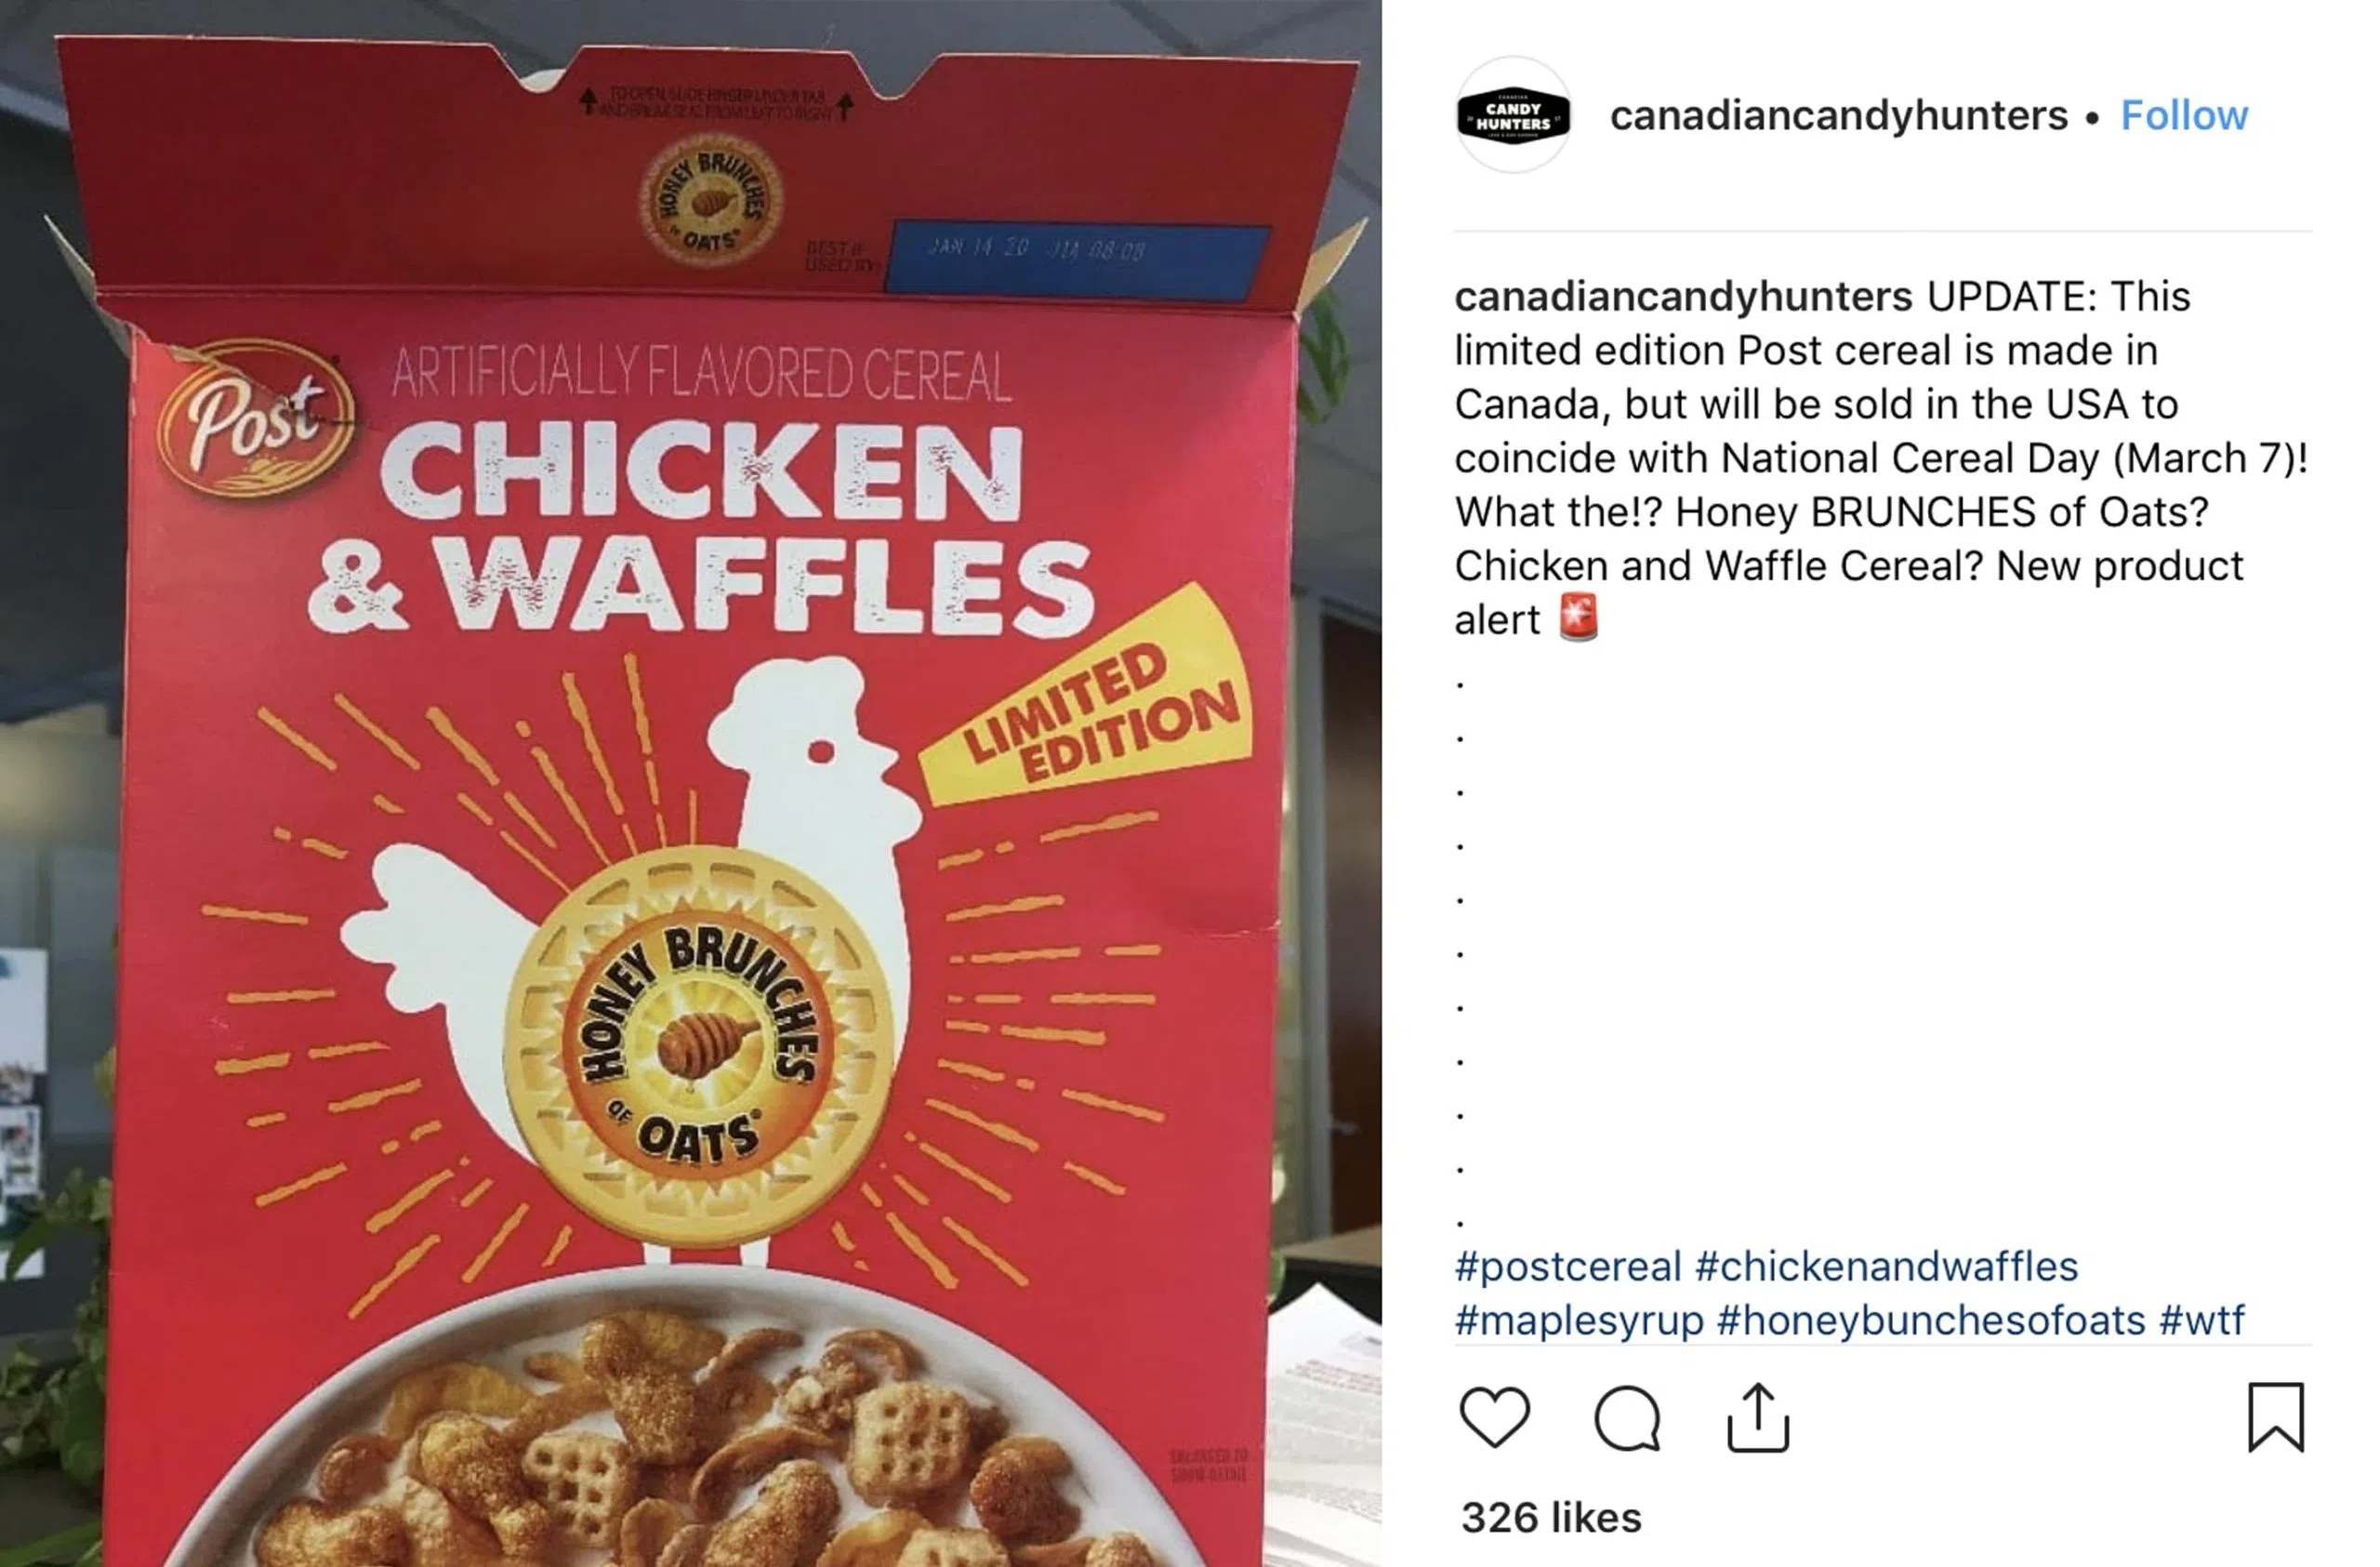
Task: Open canadiancandyhunters username in the caption
Action: tap(1683, 297)
